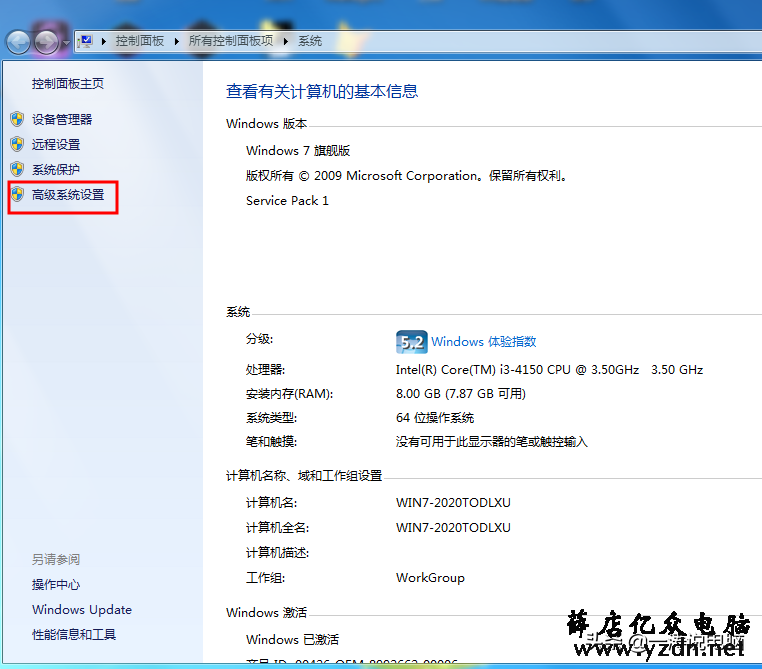Click the 计算机名 WIN7-2020TODLXU value
Screen dimensions: 762x669
click(453, 503)
